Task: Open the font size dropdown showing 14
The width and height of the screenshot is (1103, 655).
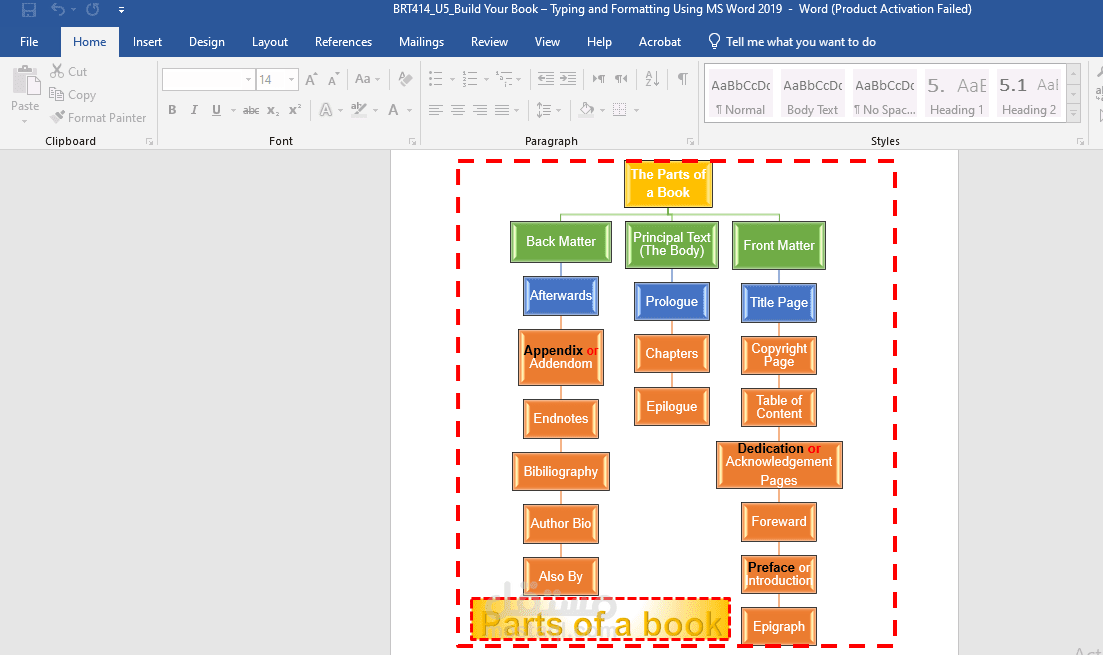Action: pos(291,80)
